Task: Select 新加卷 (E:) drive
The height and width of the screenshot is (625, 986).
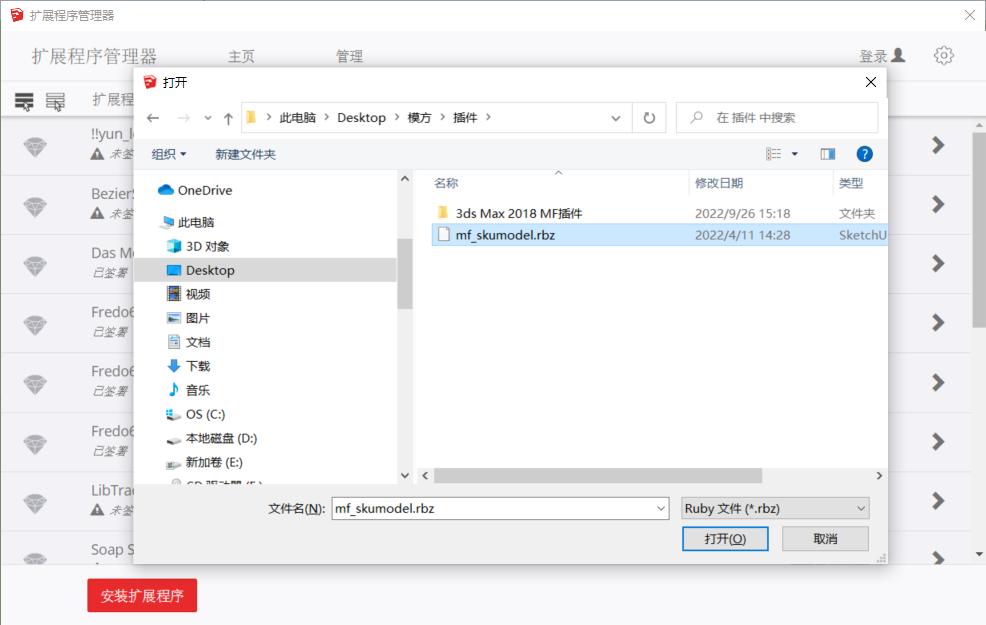Action: (x=204, y=462)
